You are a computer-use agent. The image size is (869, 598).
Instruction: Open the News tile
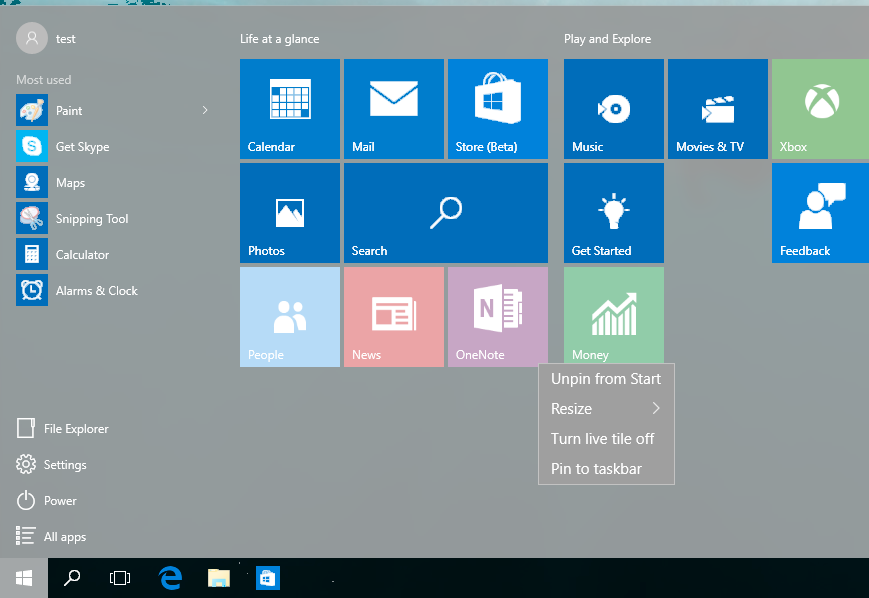(x=393, y=317)
